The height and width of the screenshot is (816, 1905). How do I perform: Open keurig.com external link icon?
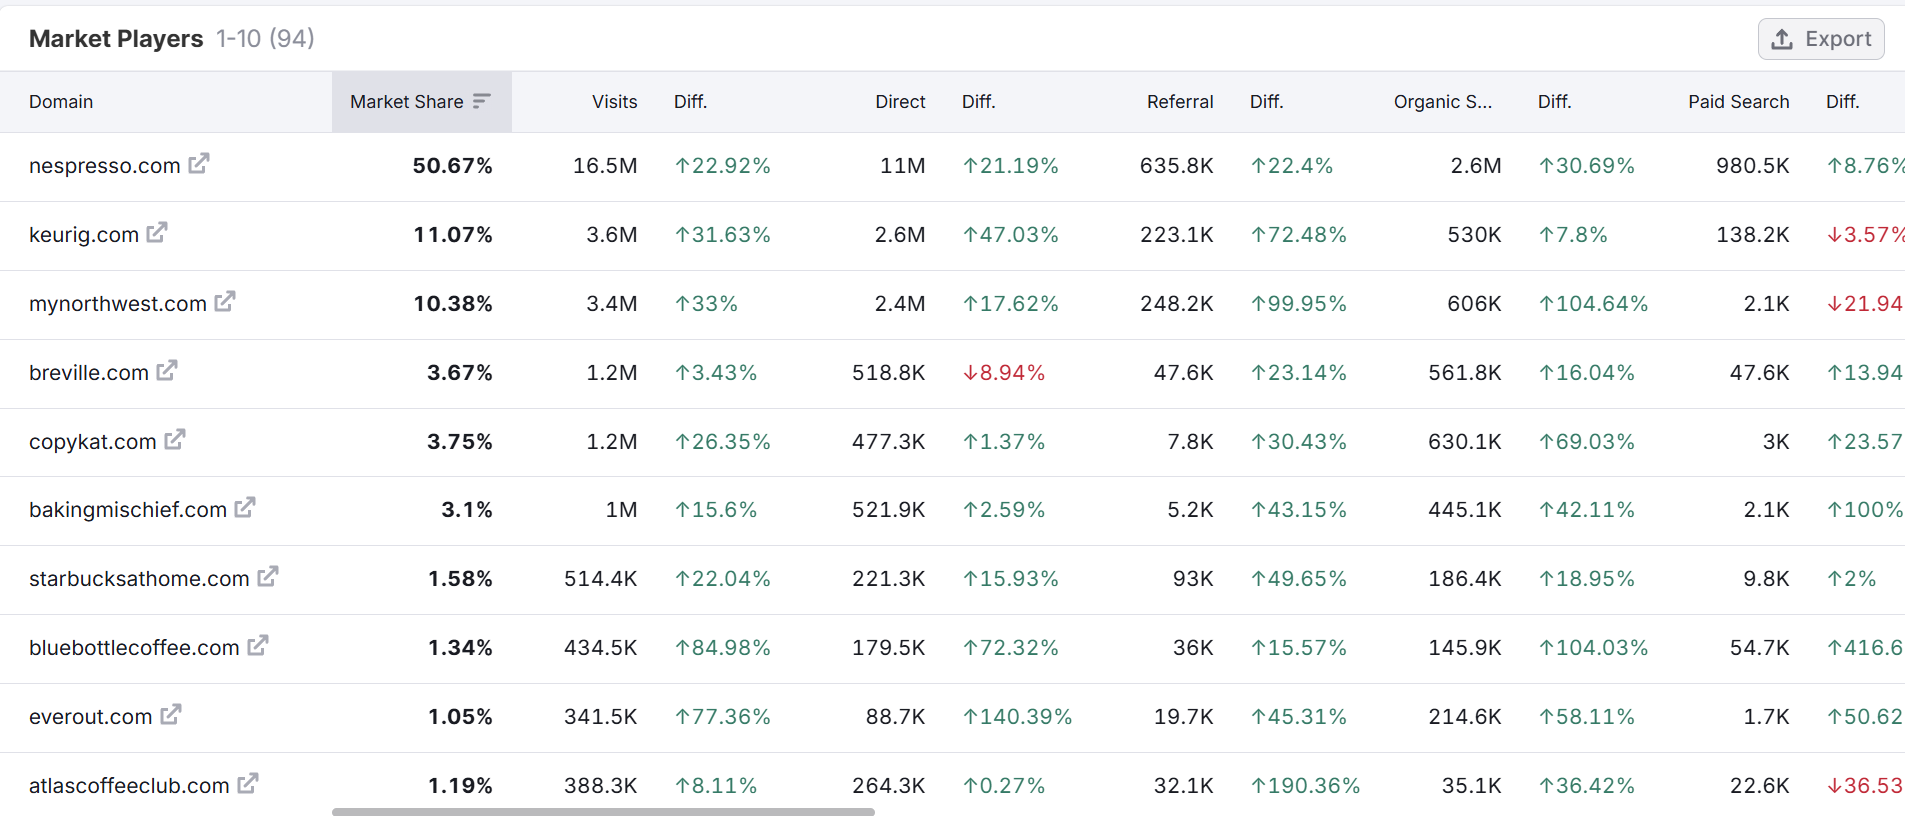point(157,232)
